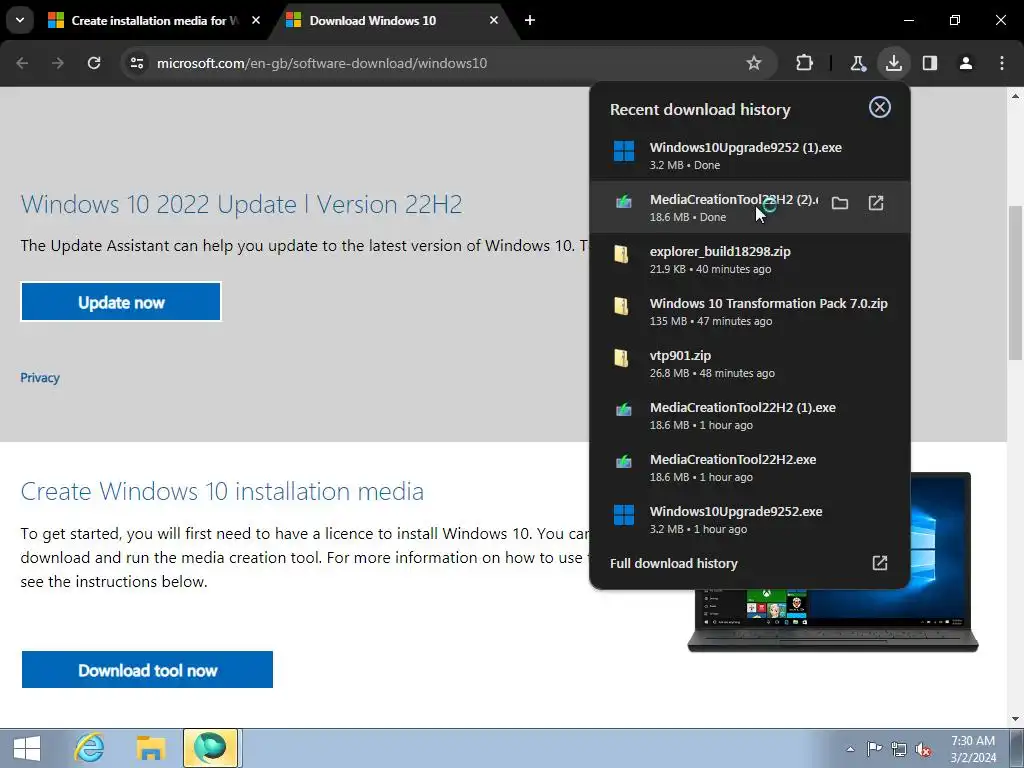
Task: Click the Windows 10 Transformation Pack zip icon
Action: pyautogui.click(x=621, y=306)
